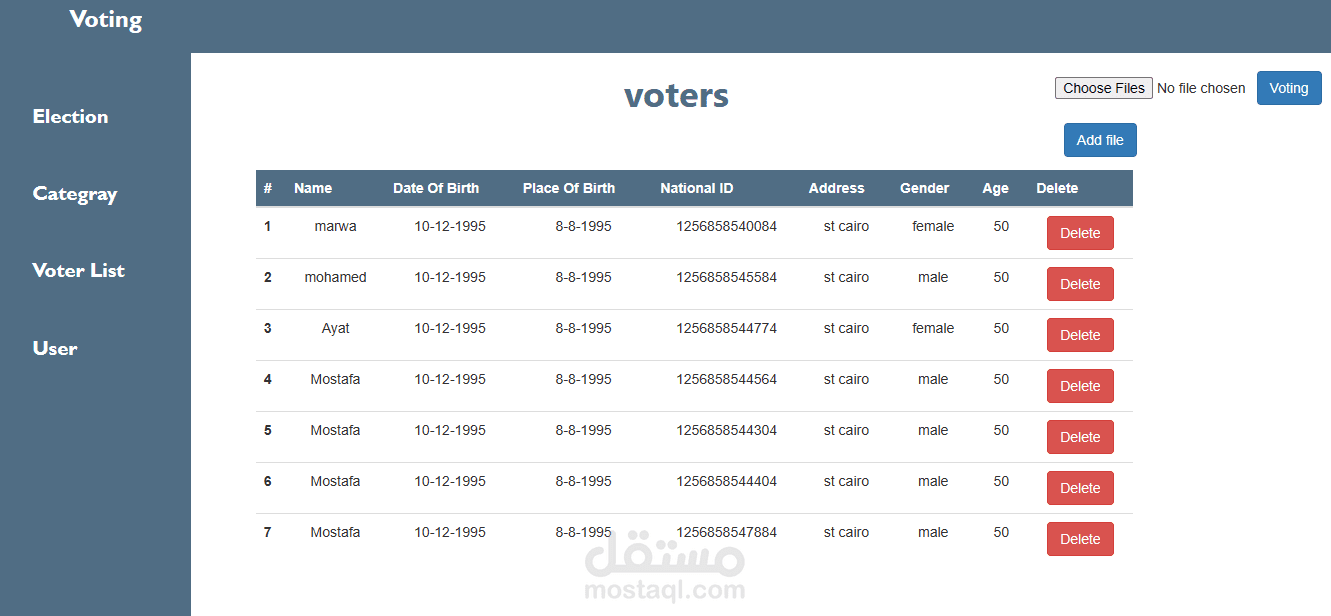Click the Choose Files button
The image size is (1331, 616).
click(1103, 88)
